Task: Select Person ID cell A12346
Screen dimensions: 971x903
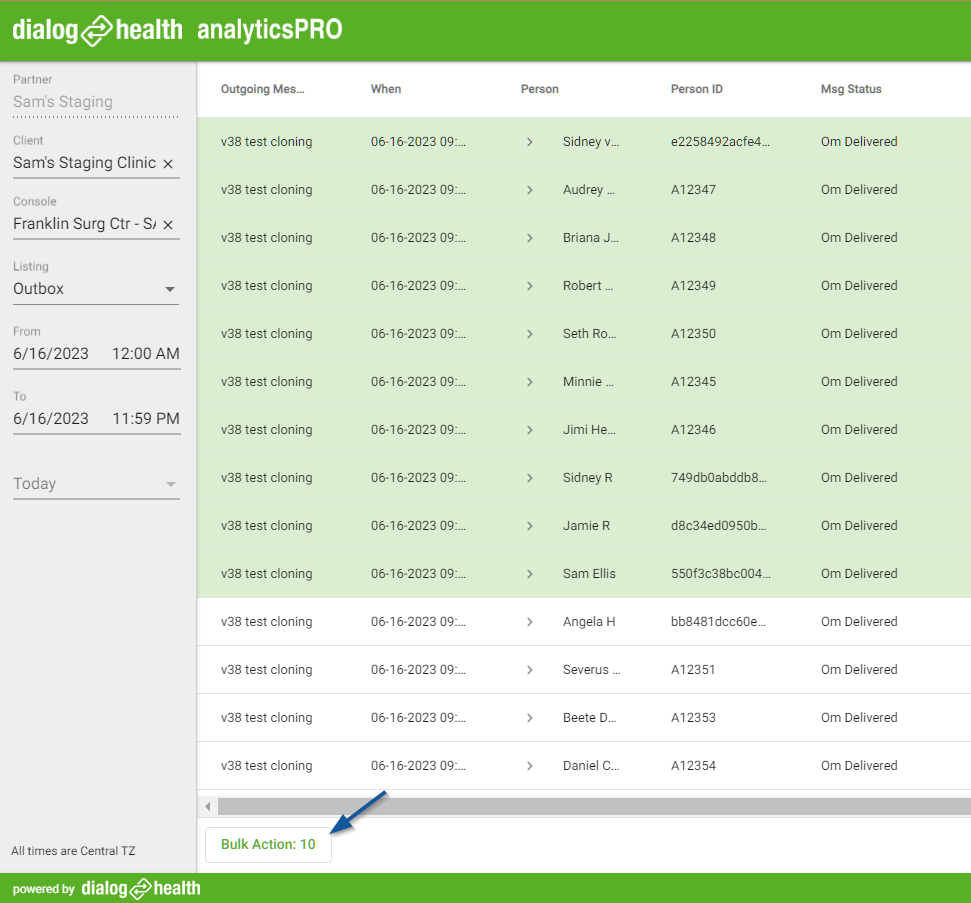Action: [x=693, y=430]
